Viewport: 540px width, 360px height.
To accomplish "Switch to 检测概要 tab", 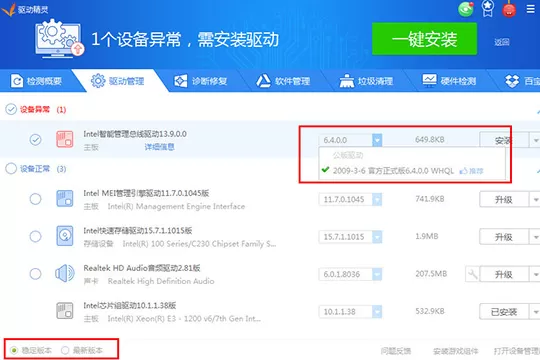I will click(37, 81).
